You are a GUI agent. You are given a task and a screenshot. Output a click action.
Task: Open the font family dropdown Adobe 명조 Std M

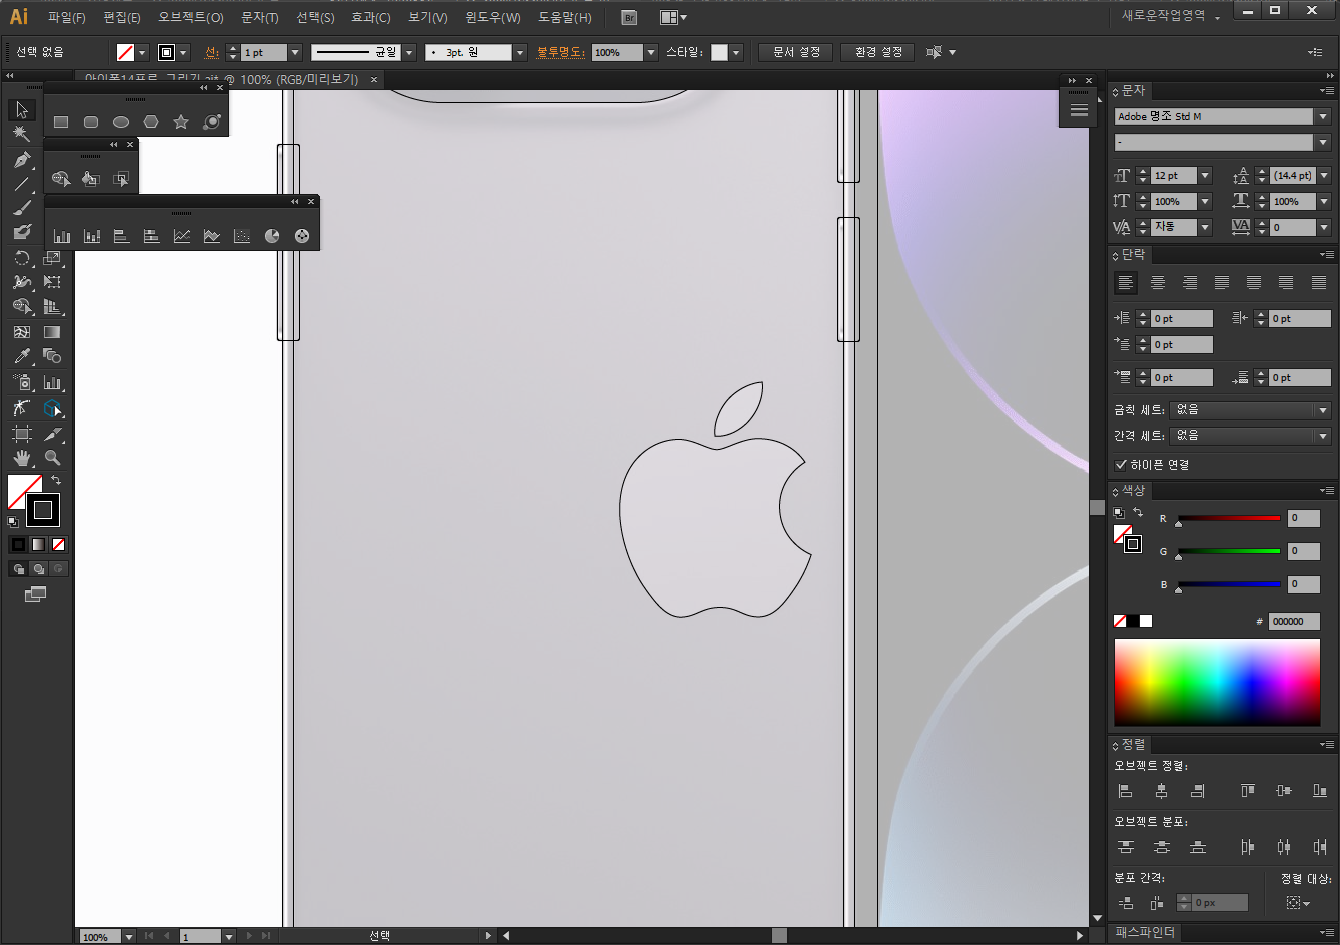click(1324, 117)
